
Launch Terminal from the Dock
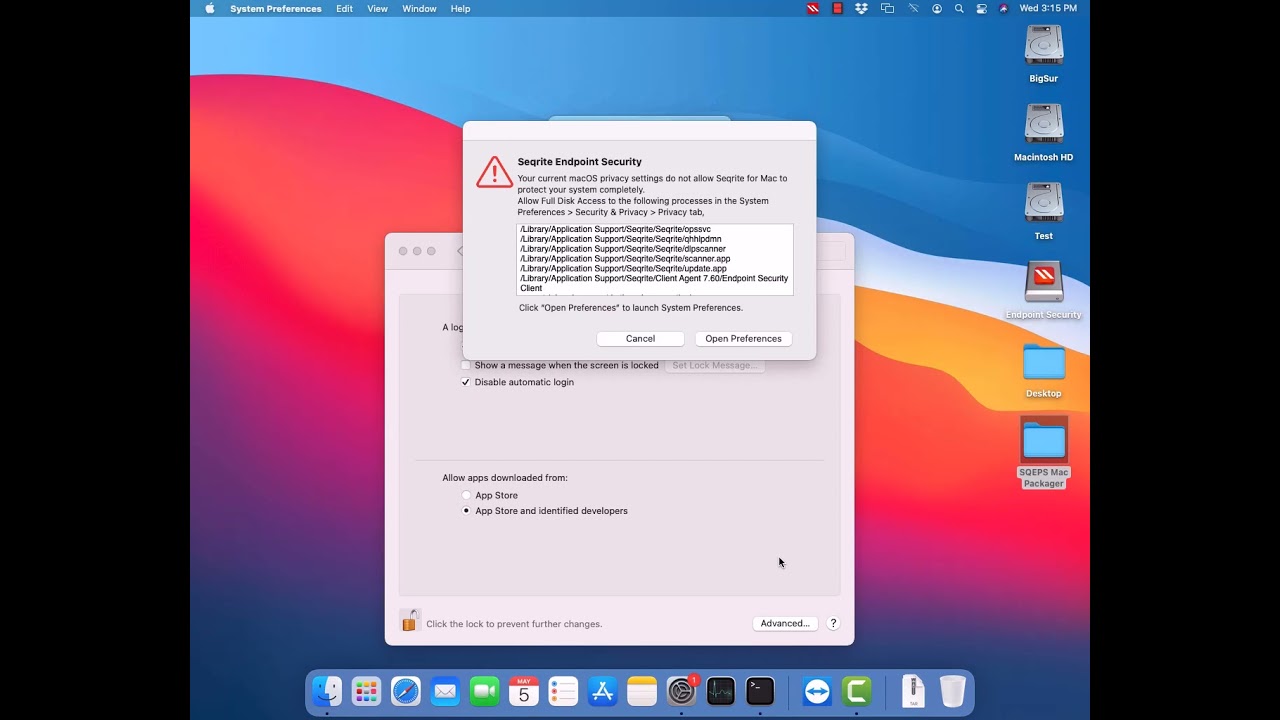760,691
